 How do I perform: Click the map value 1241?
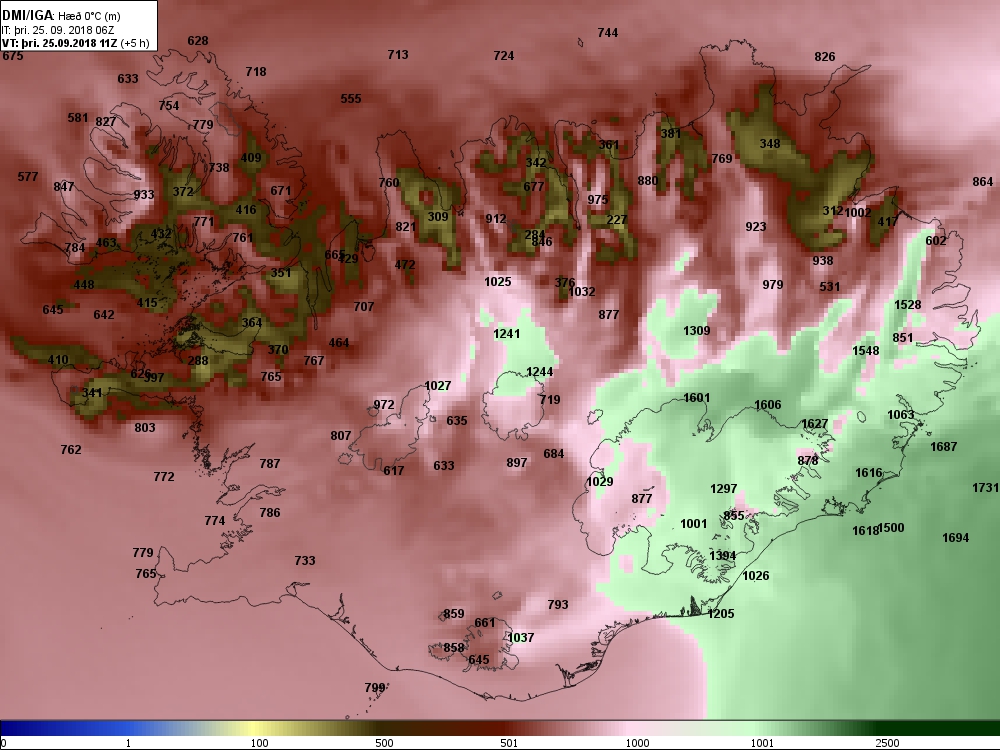point(506,334)
